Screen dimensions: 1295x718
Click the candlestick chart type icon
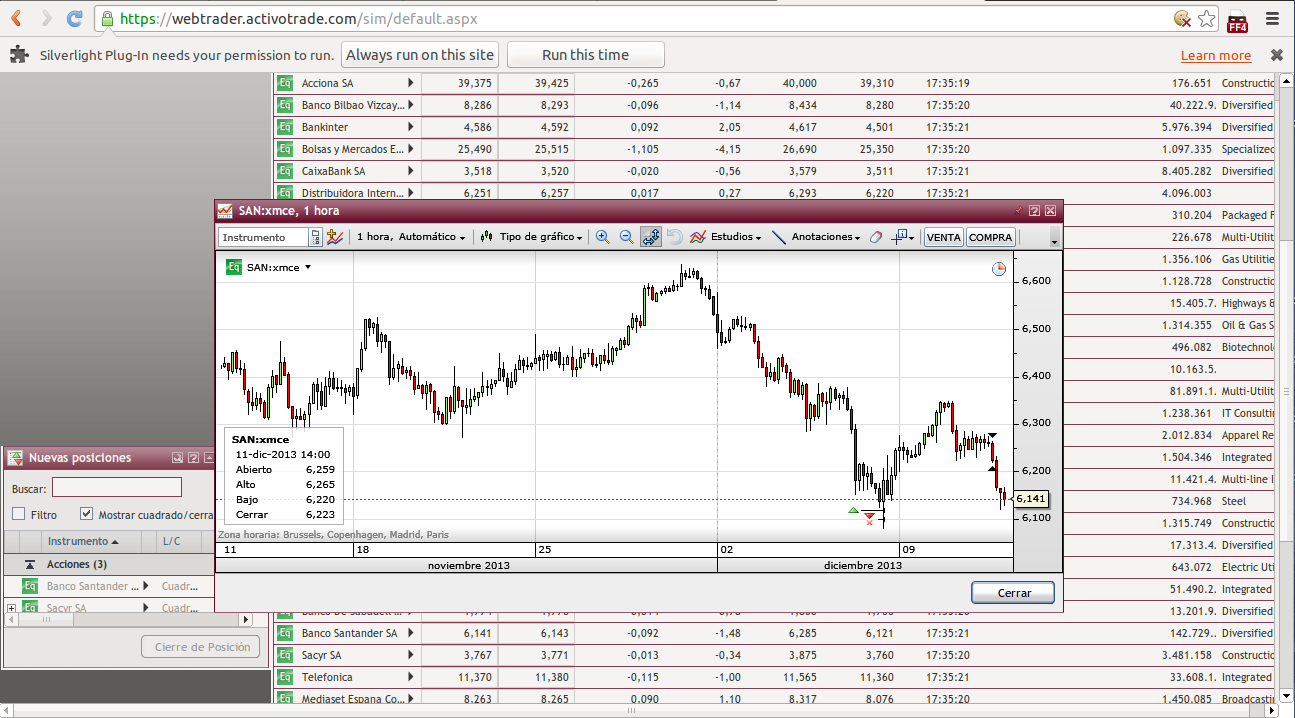[x=487, y=237]
